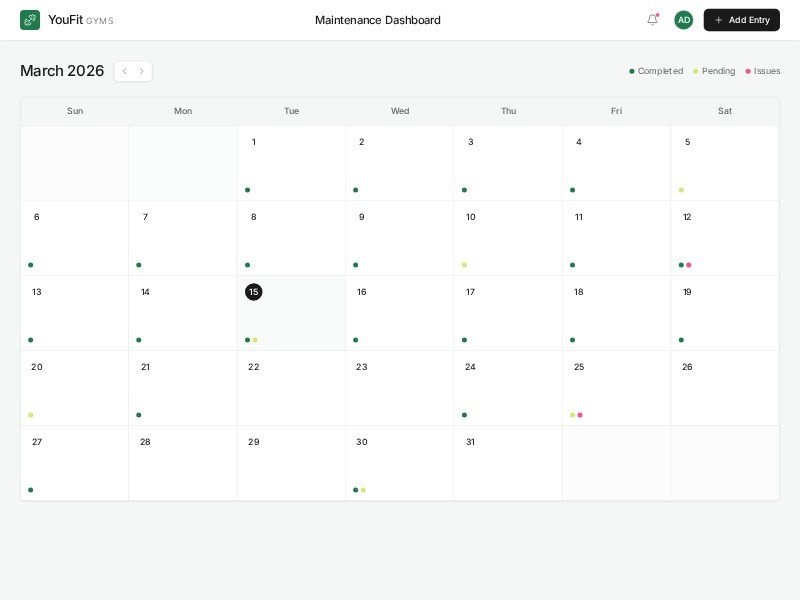Click the Add Entry button
This screenshot has height=600, width=800.
coord(741,20)
